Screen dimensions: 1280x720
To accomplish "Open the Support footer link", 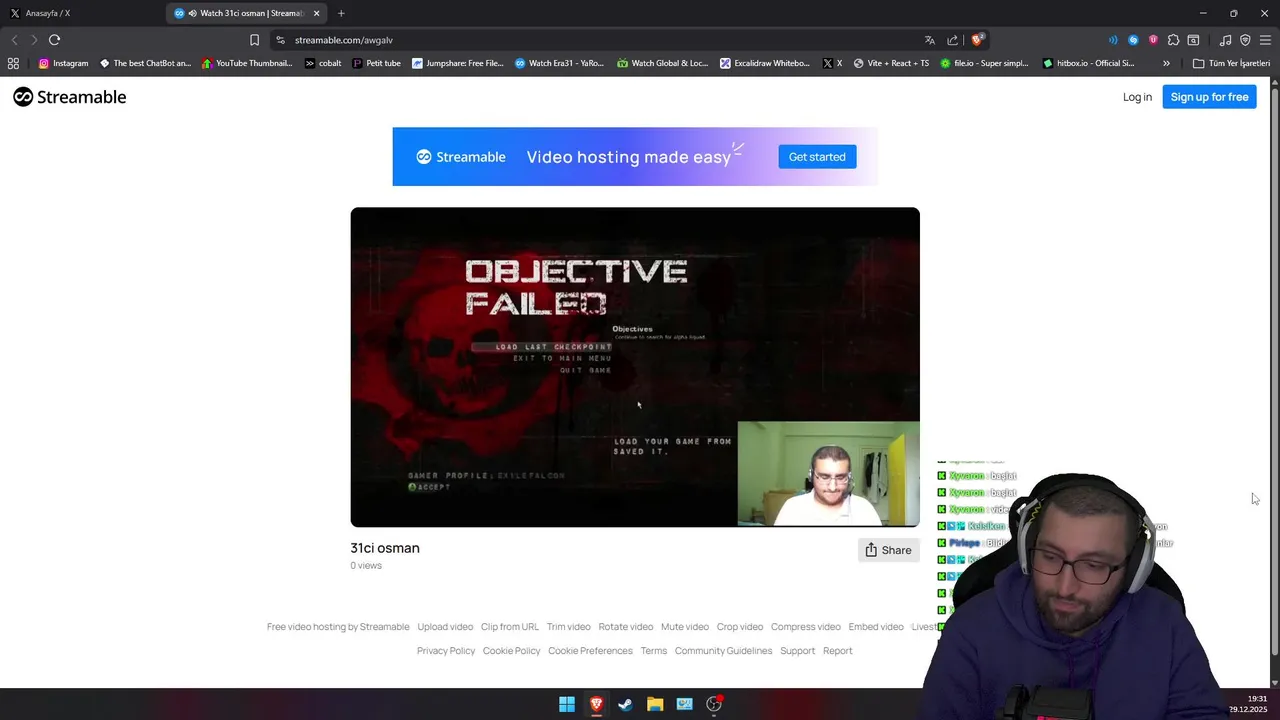I will click(797, 651).
